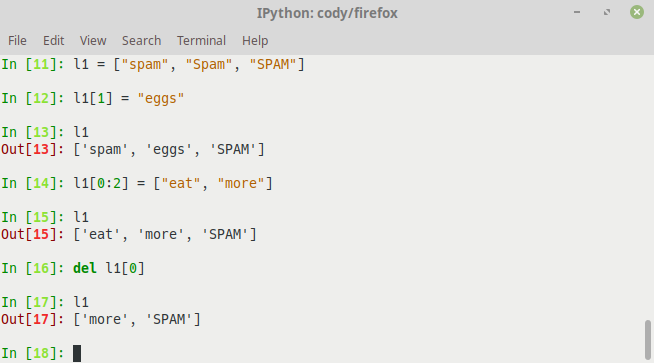Click the "eggs" string on line 12
The height and width of the screenshot is (363, 654).
click(161, 99)
